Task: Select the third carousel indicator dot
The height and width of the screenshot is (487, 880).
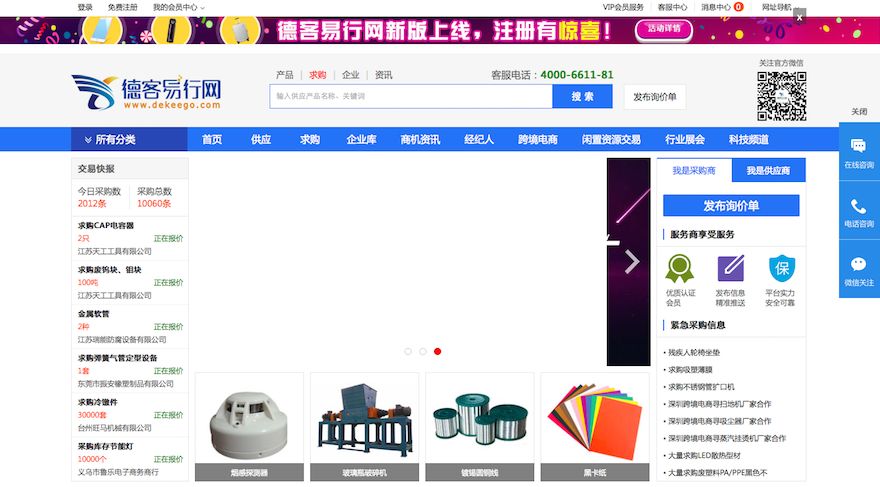Action: click(x=438, y=351)
